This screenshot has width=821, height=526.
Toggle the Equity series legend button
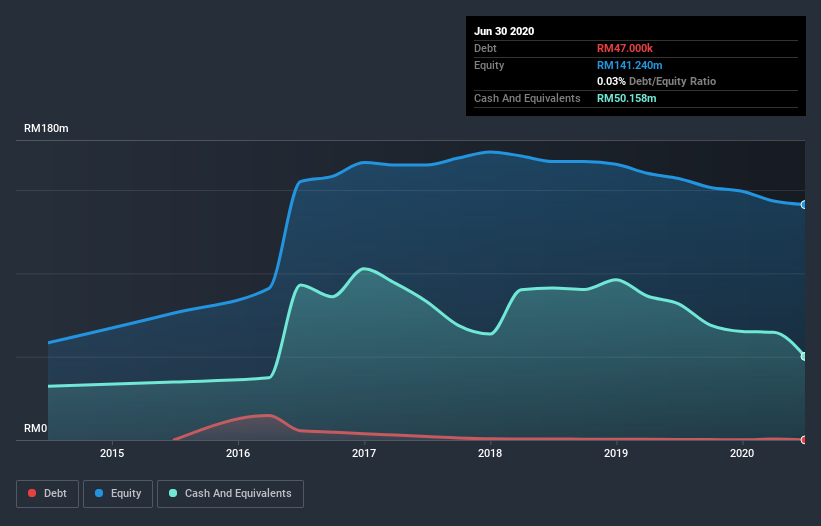118,494
